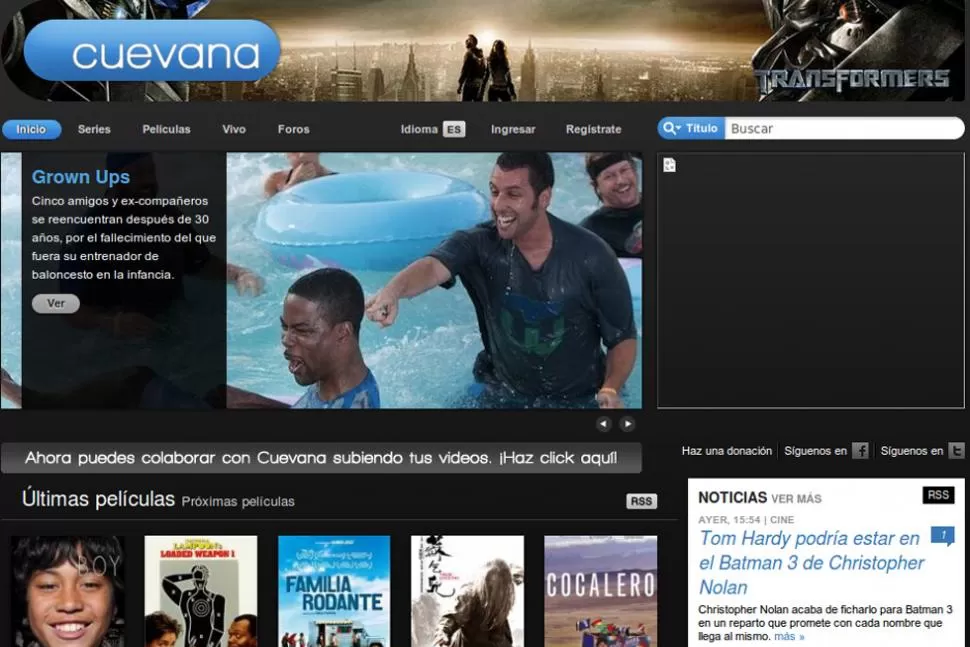
Task: Open the RSS feed in Noticias panel
Action: [938, 495]
